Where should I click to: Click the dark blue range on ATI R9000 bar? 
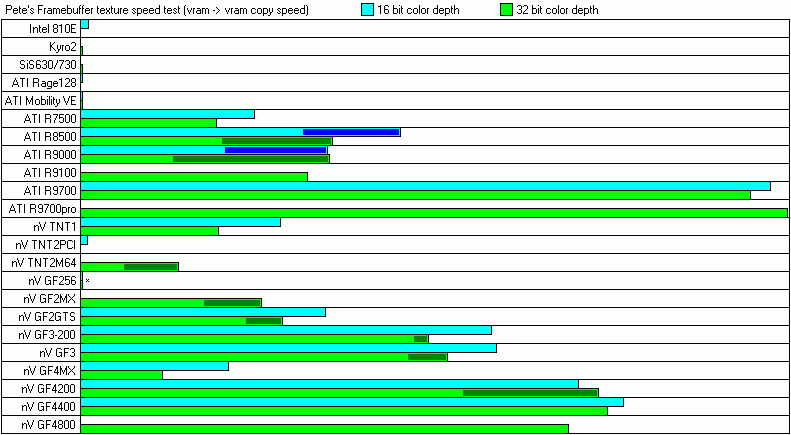click(x=275, y=150)
